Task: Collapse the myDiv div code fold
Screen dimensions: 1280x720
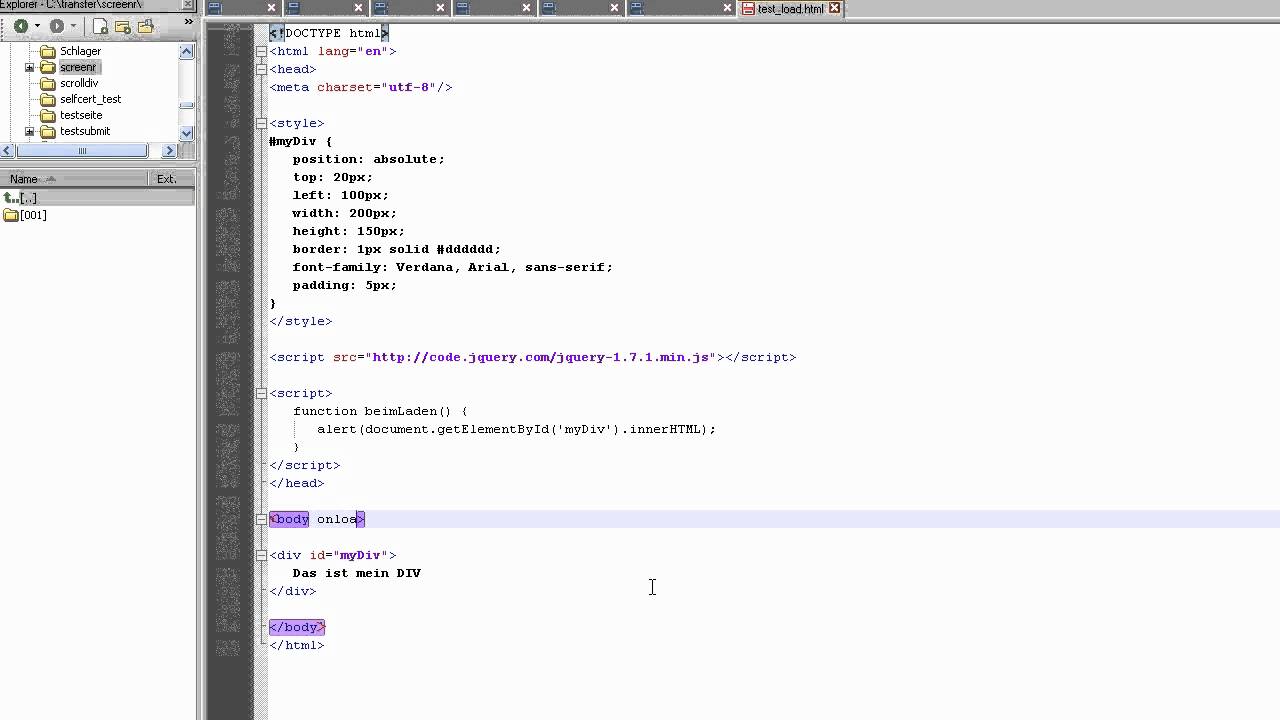Action: click(261, 555)
